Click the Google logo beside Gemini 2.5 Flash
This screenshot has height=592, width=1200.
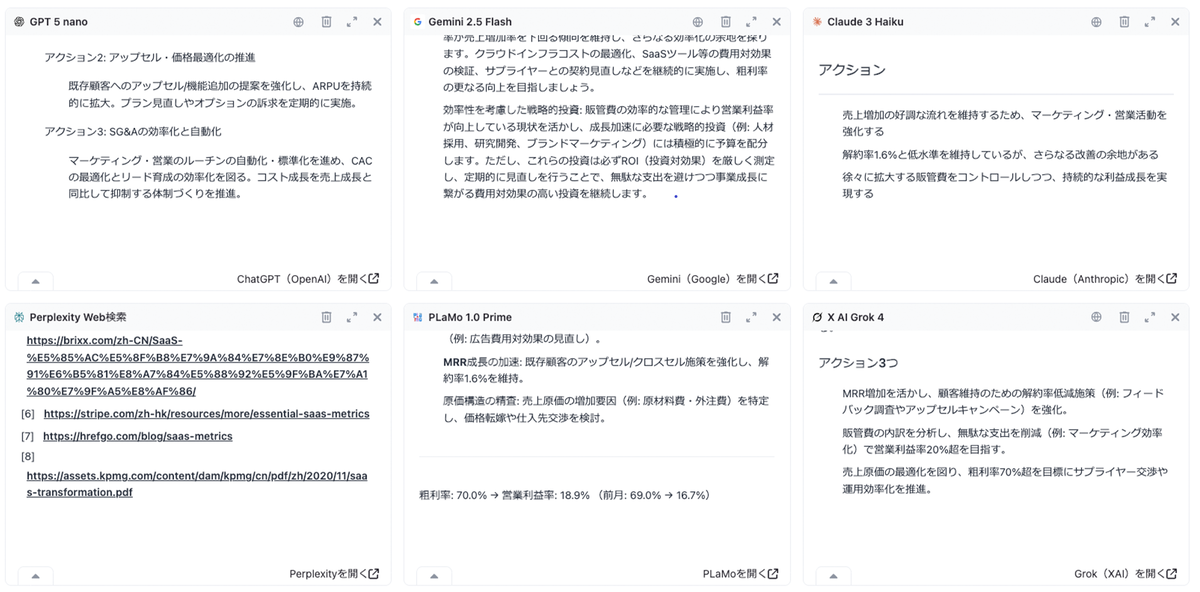pos(418,22)
